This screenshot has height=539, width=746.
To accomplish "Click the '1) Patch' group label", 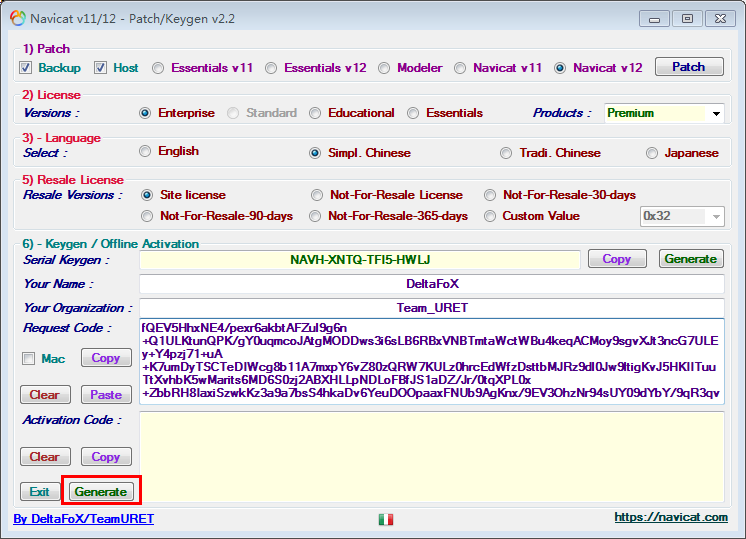I will [46, 49].
